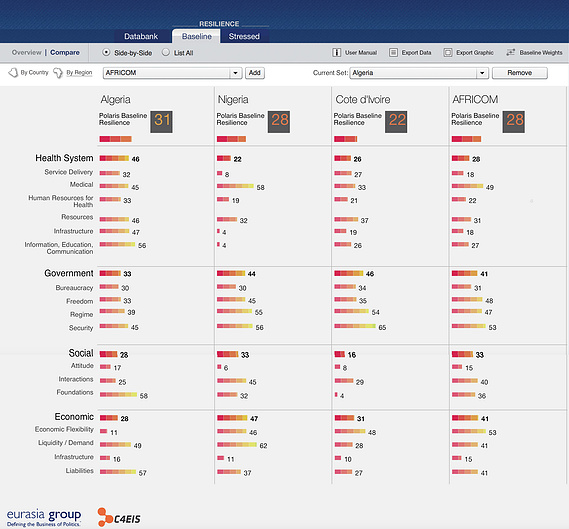Click the By Region Africa icon
This screenshot has width=569, height=529.
pos(58,73)
